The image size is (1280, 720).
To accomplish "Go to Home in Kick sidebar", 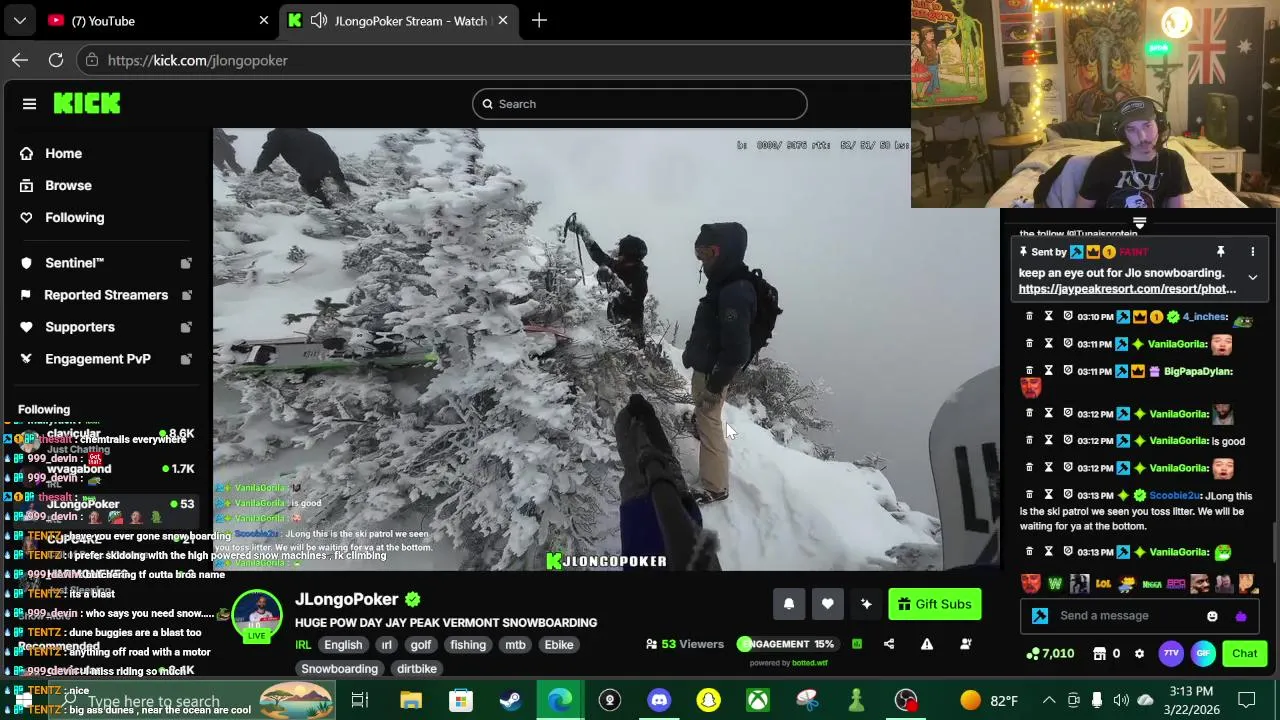I will pos(63,153).
